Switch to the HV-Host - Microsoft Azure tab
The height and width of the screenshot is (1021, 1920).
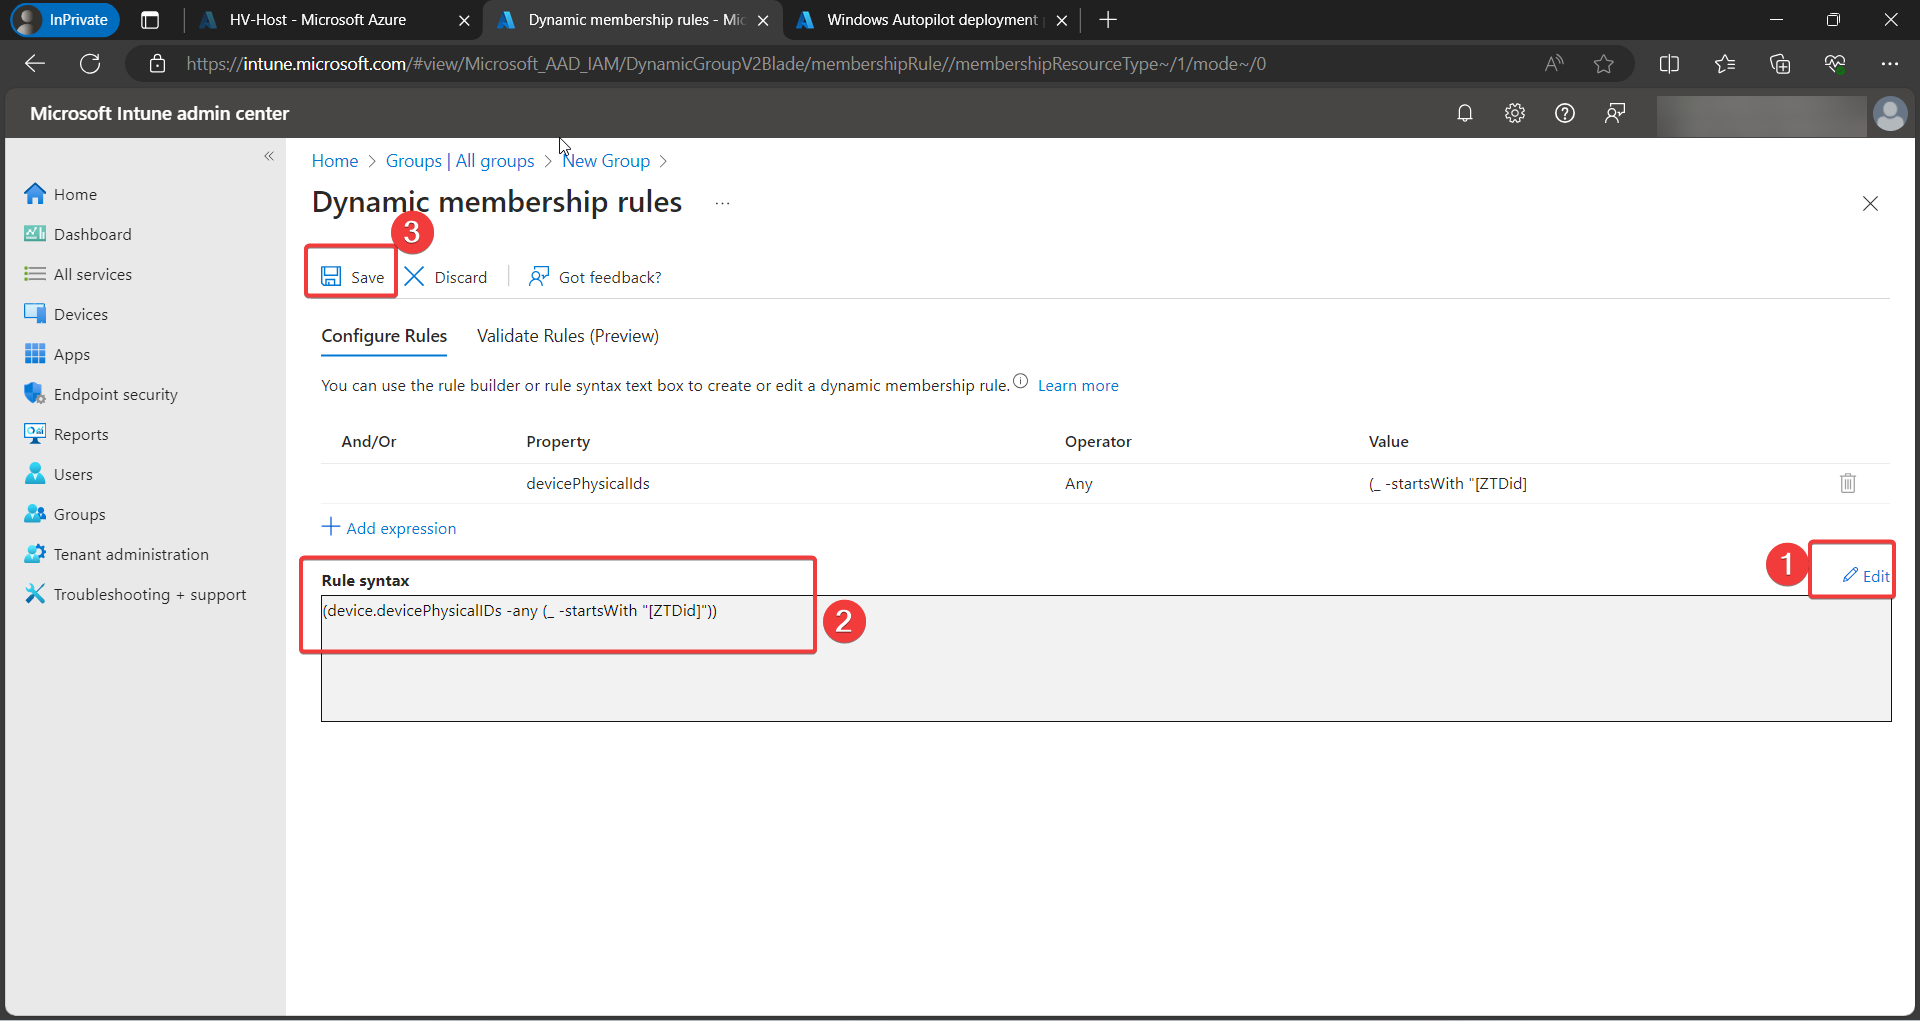click(x=317, y=20)
